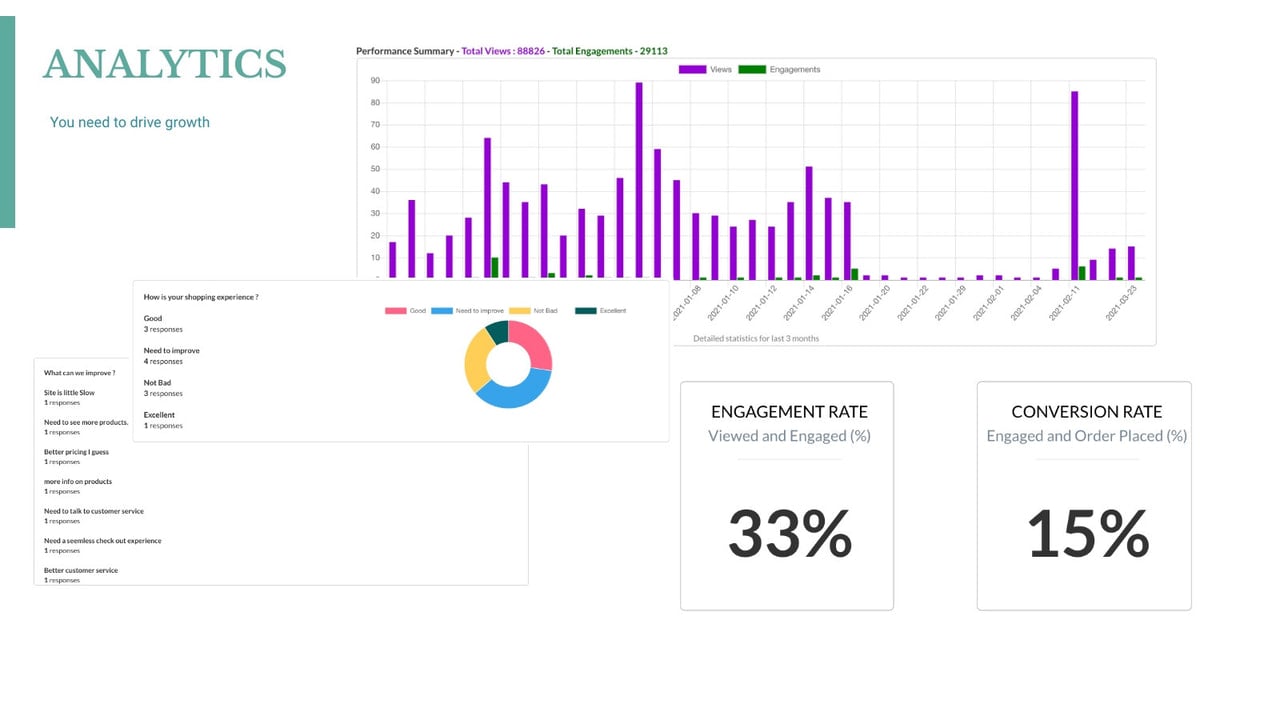
Task: Click 'Detailed statistics for last 3 months' caption
Action: (x=756, y=339)
